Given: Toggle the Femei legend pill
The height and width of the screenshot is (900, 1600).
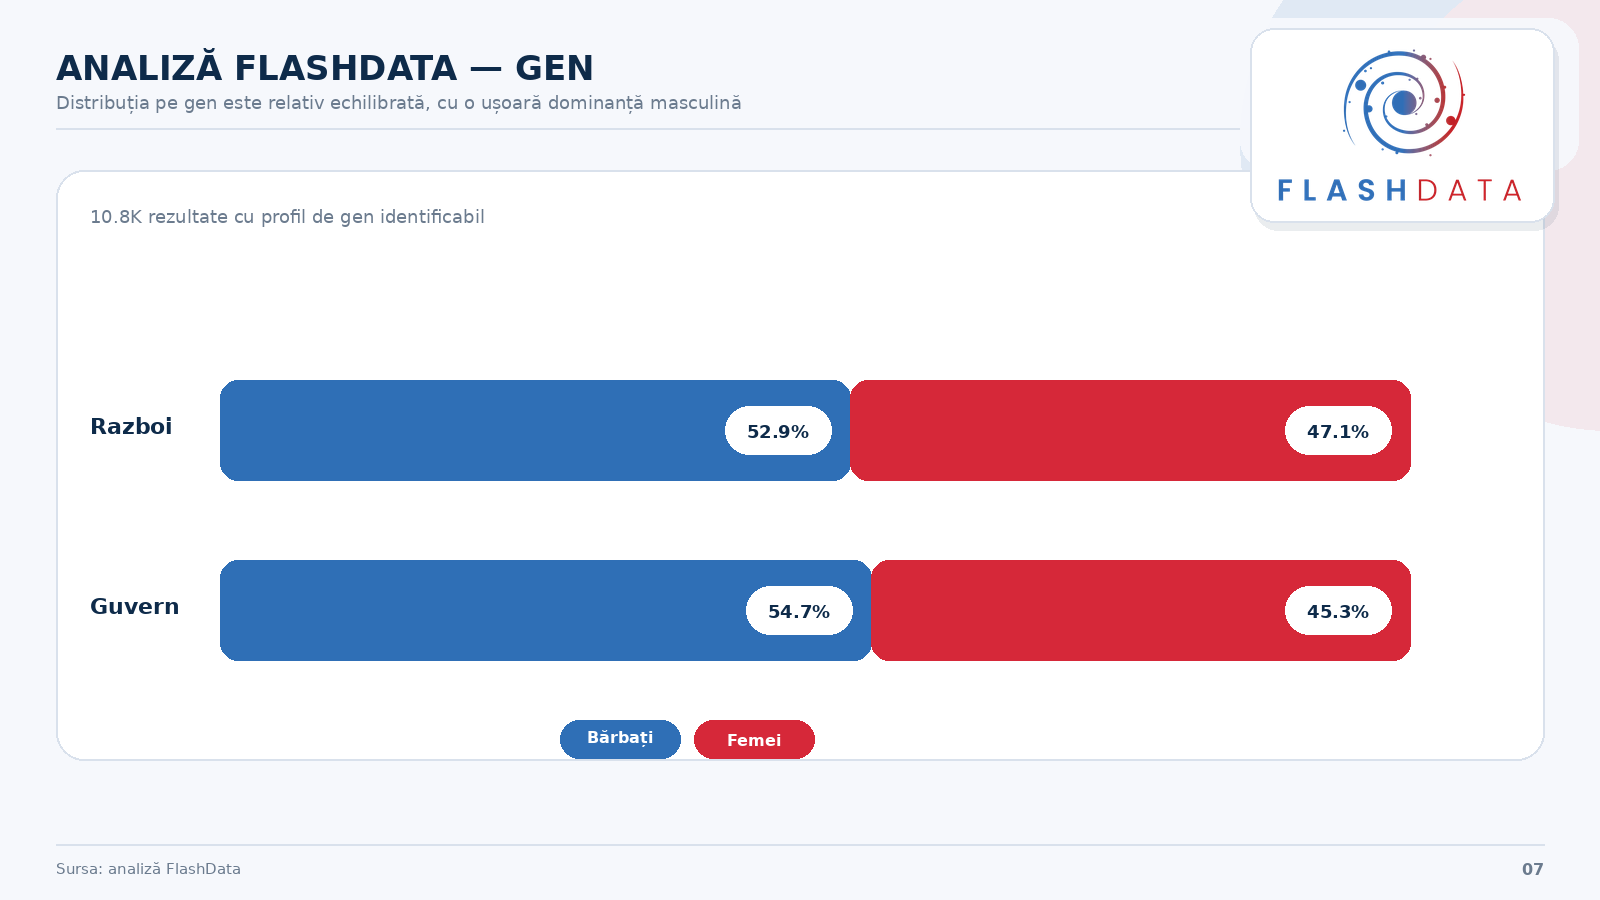Looking at the screenshot, I should tap(754, 740).
